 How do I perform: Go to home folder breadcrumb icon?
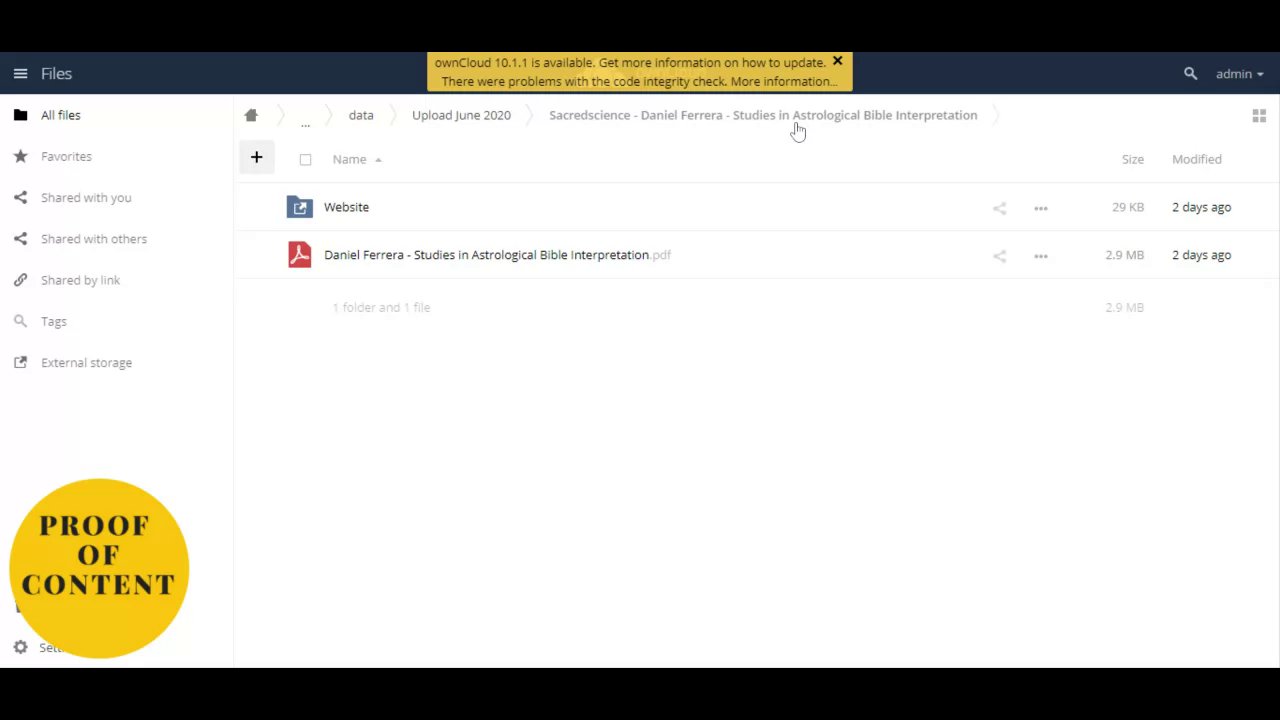pyautogui.click(x=251, y=115)
